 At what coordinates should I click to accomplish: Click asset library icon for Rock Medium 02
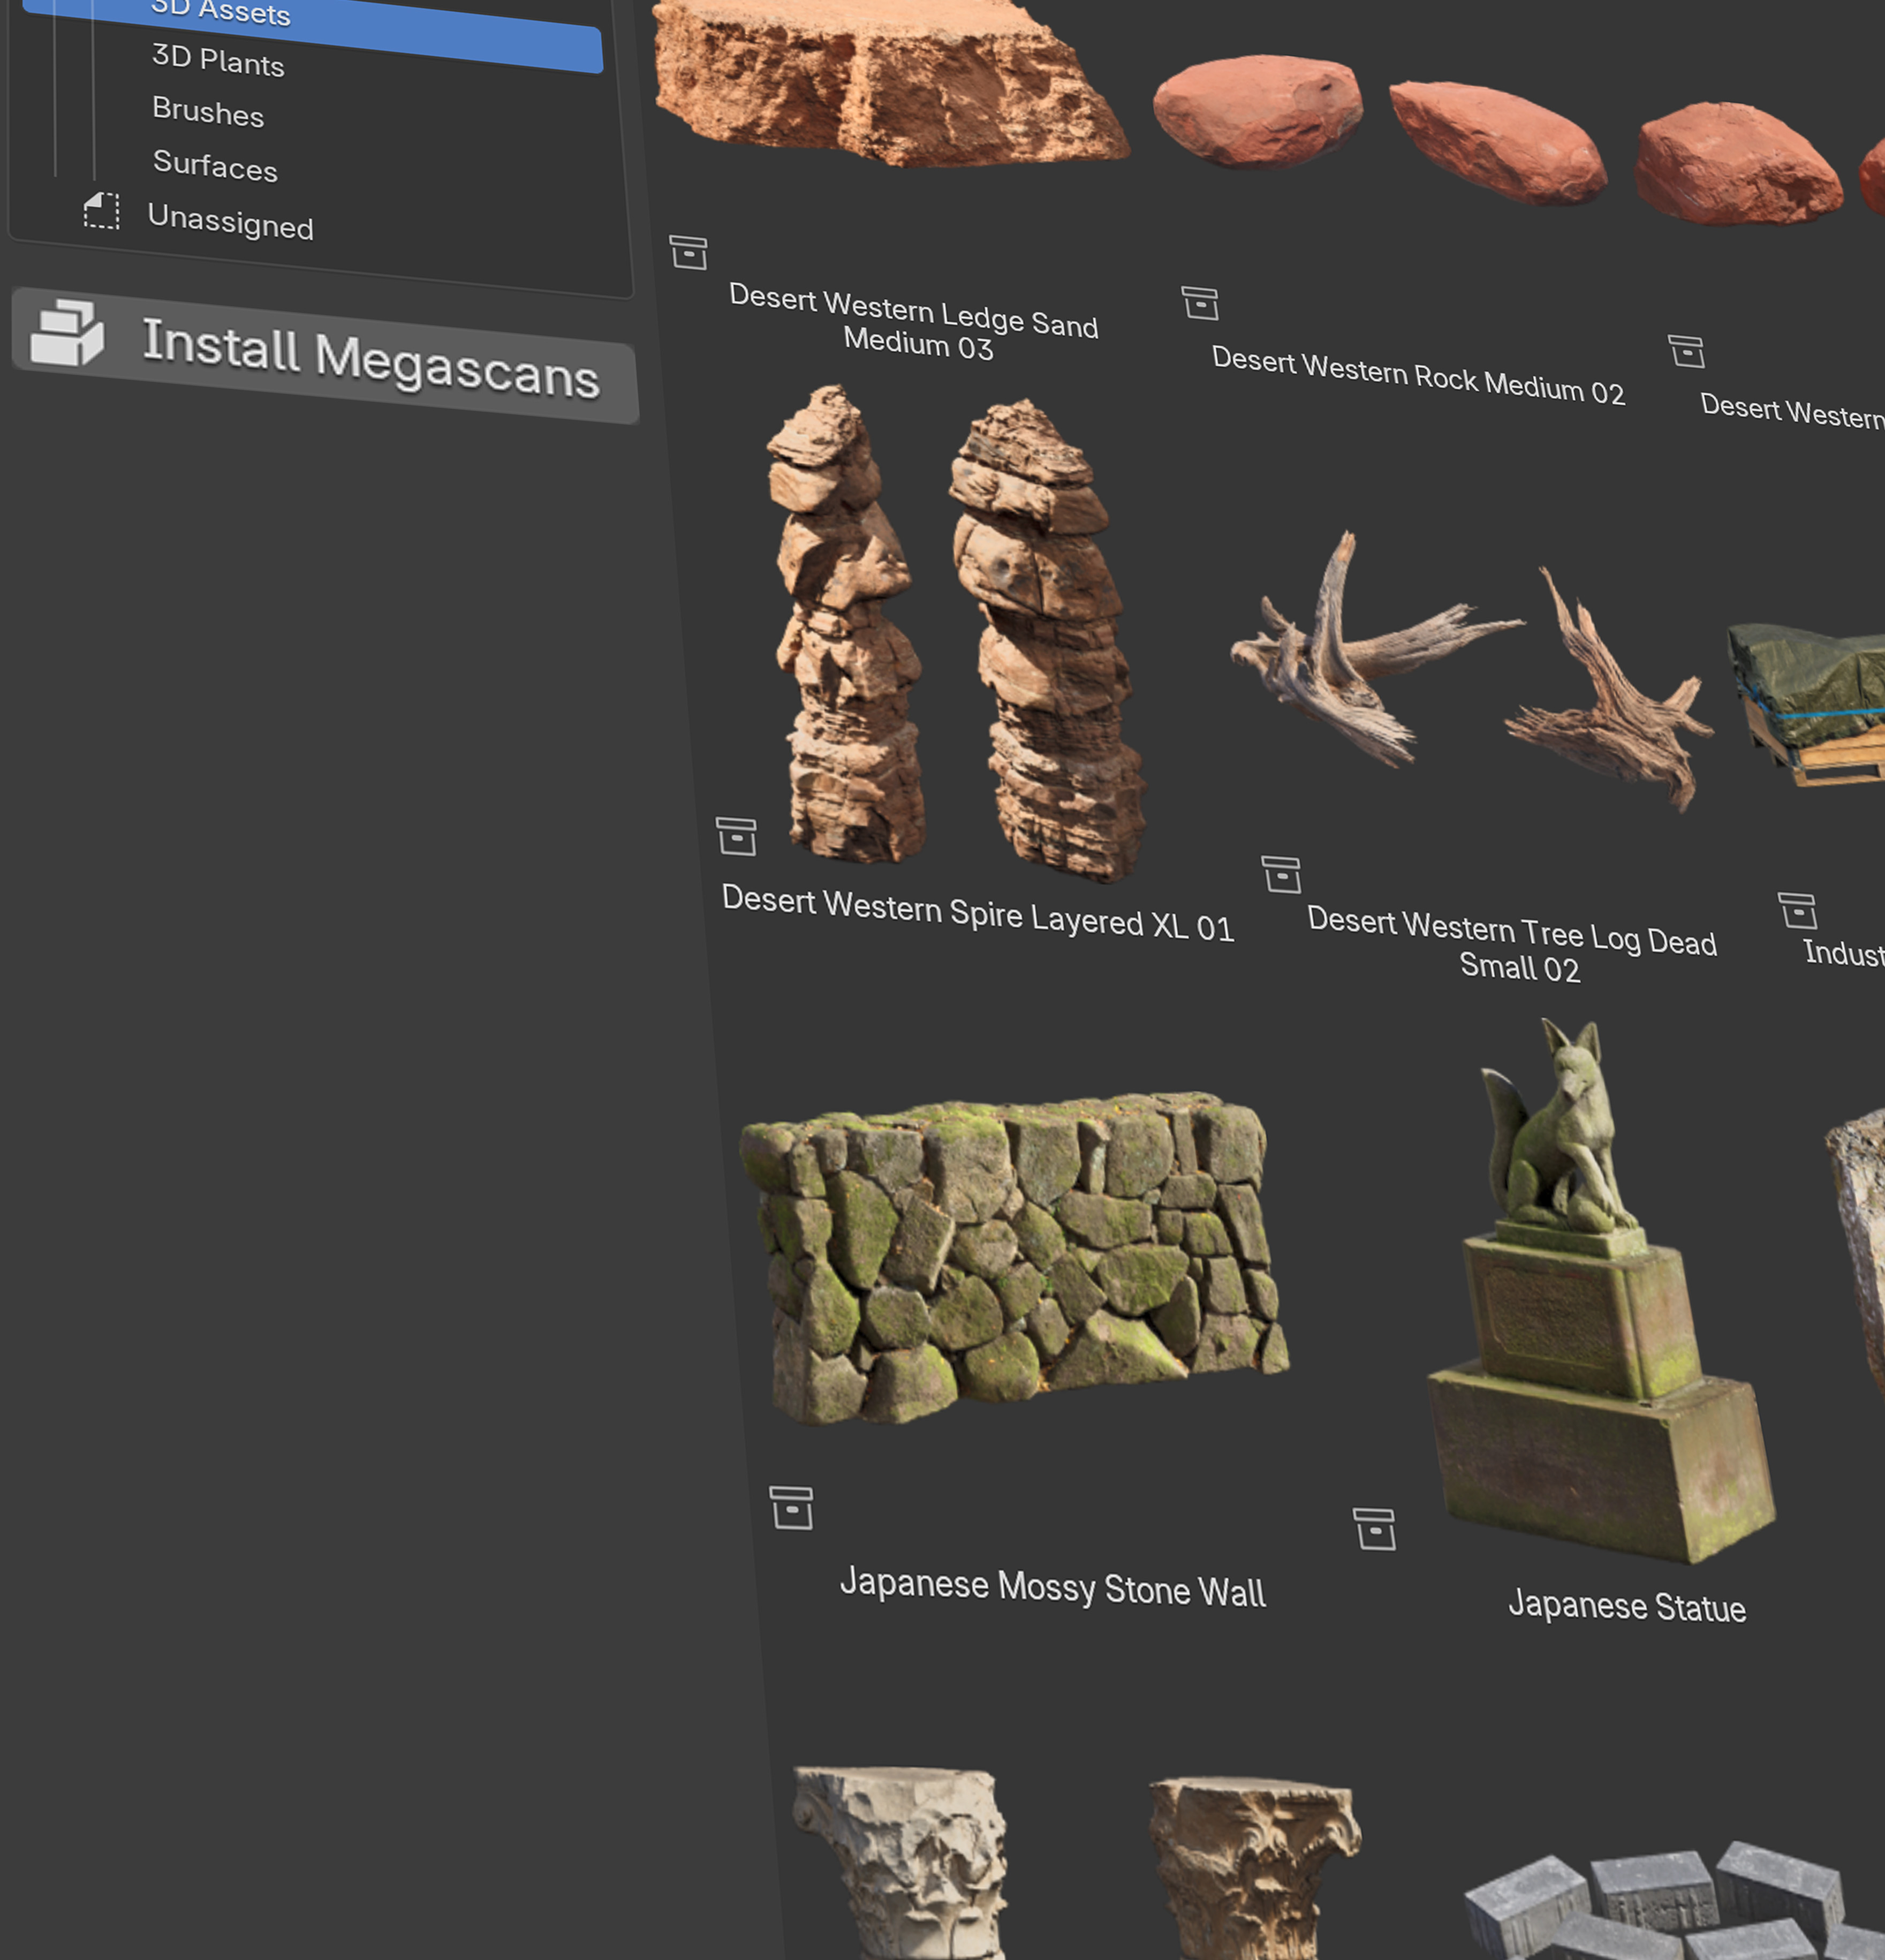1200,302
